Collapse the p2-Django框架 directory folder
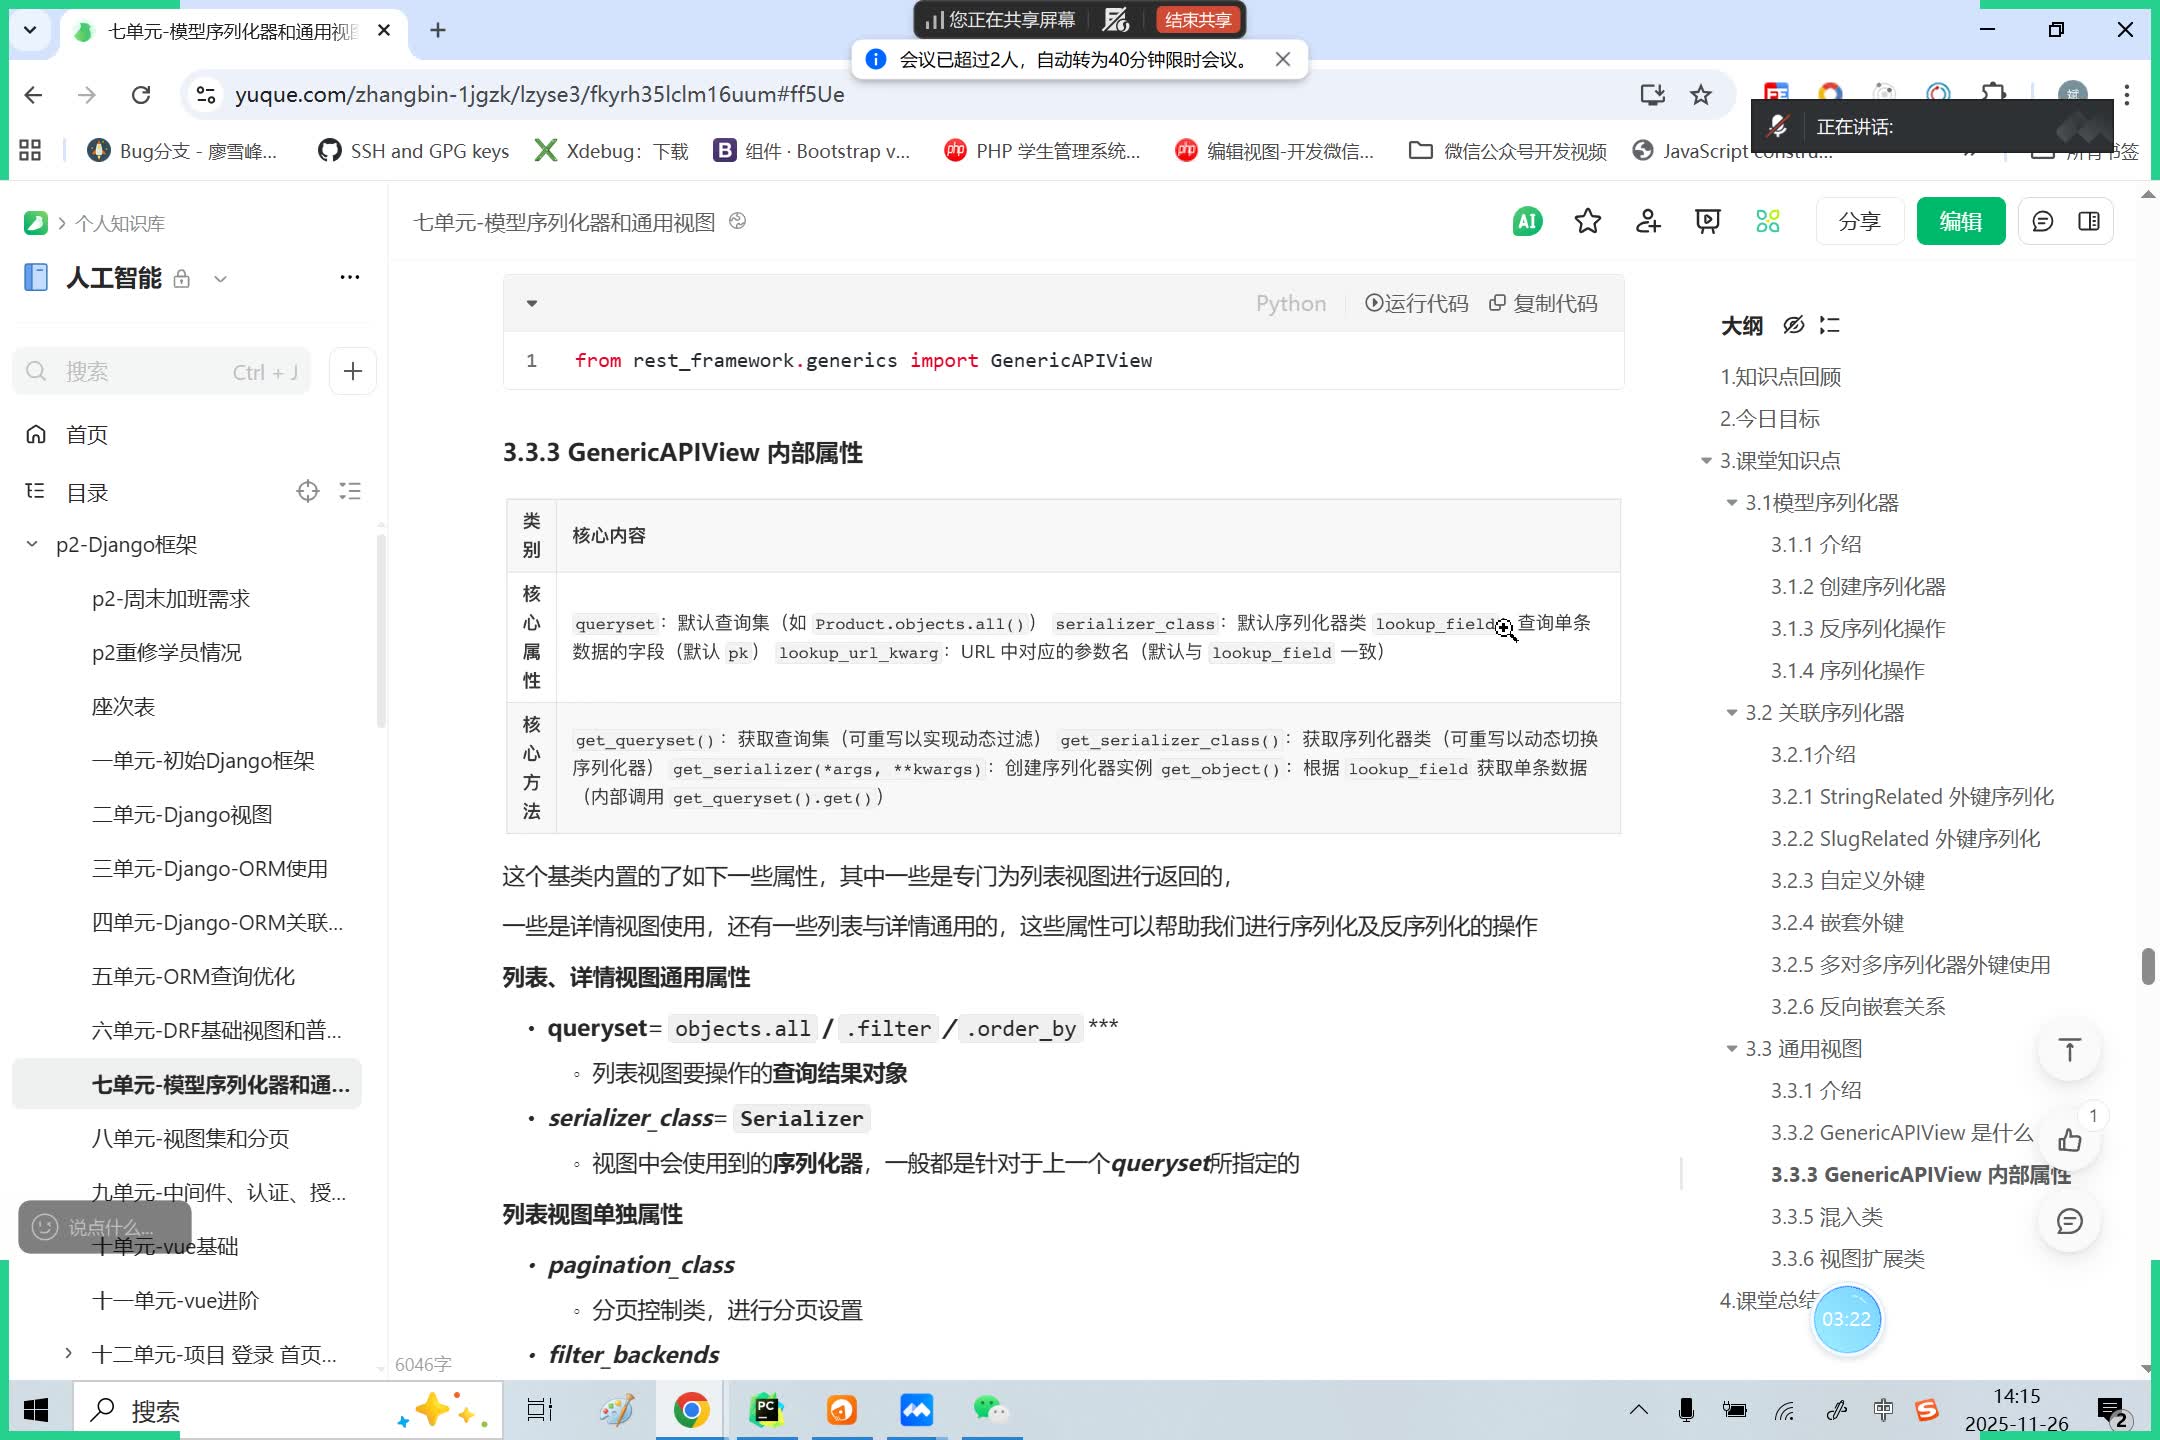2160x1440 pixels. click(x=32, y=544)
